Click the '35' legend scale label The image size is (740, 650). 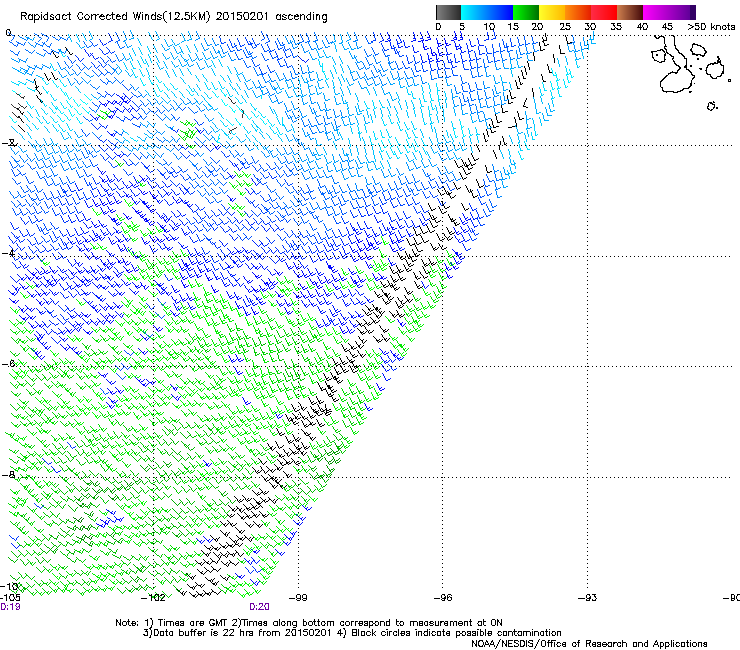coord(616,27)
